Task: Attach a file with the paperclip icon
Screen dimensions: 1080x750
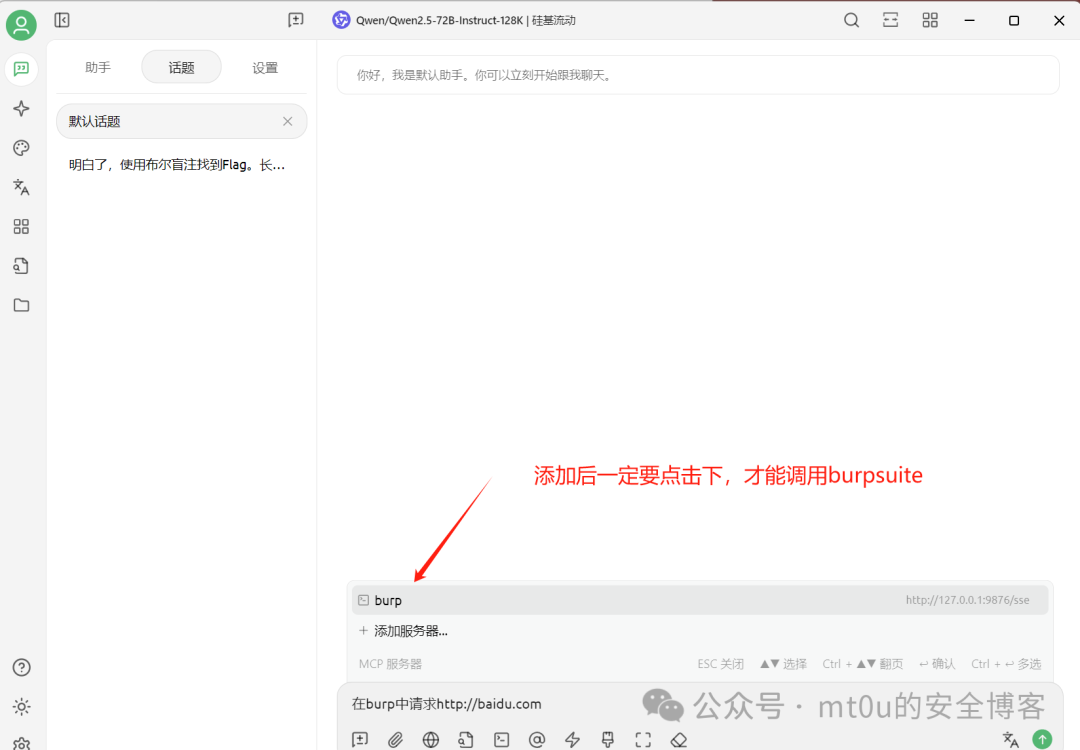Action: (395, 740)
